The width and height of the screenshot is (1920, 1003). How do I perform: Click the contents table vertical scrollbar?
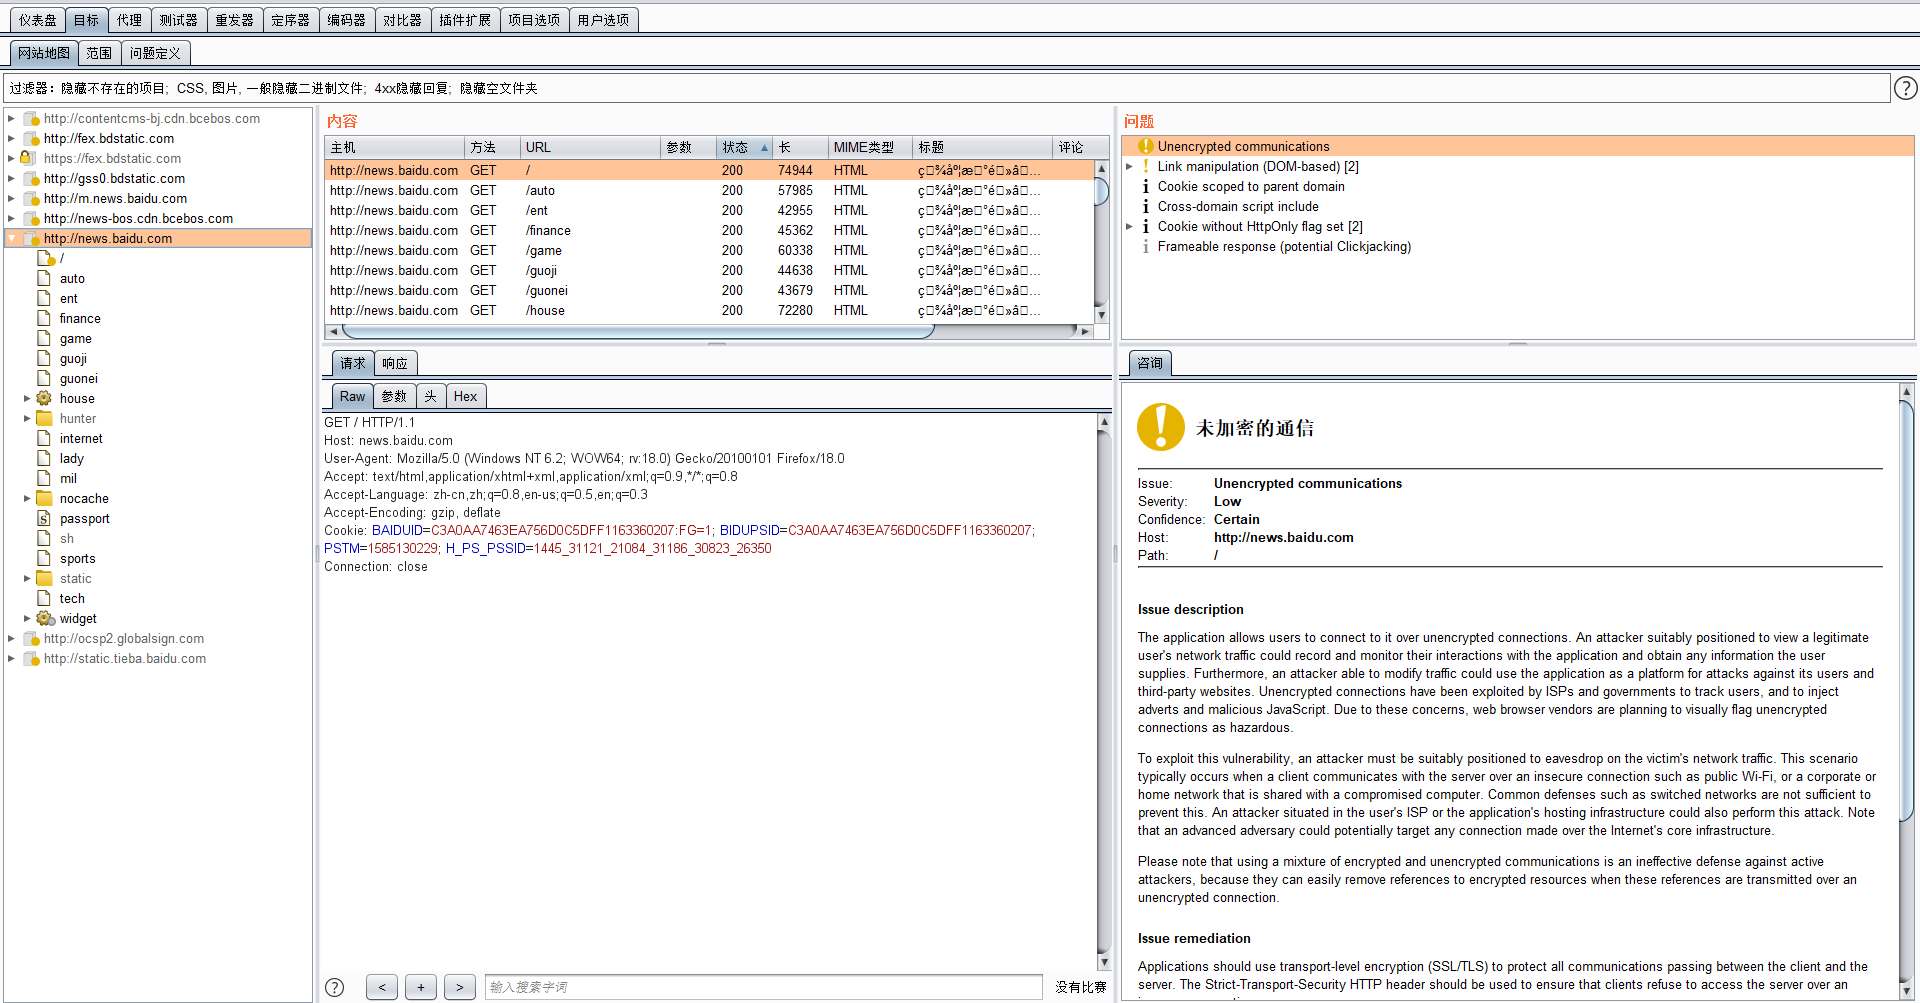1101,241
